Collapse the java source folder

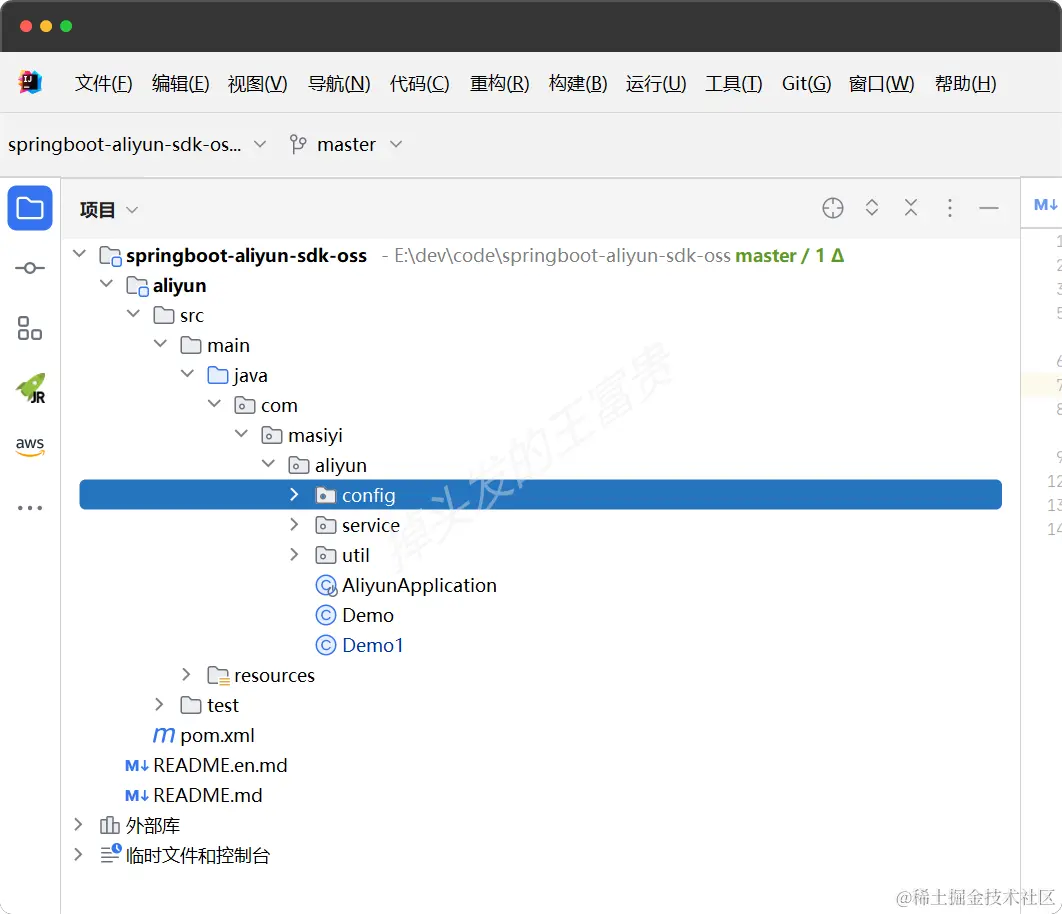click(188, 374)
